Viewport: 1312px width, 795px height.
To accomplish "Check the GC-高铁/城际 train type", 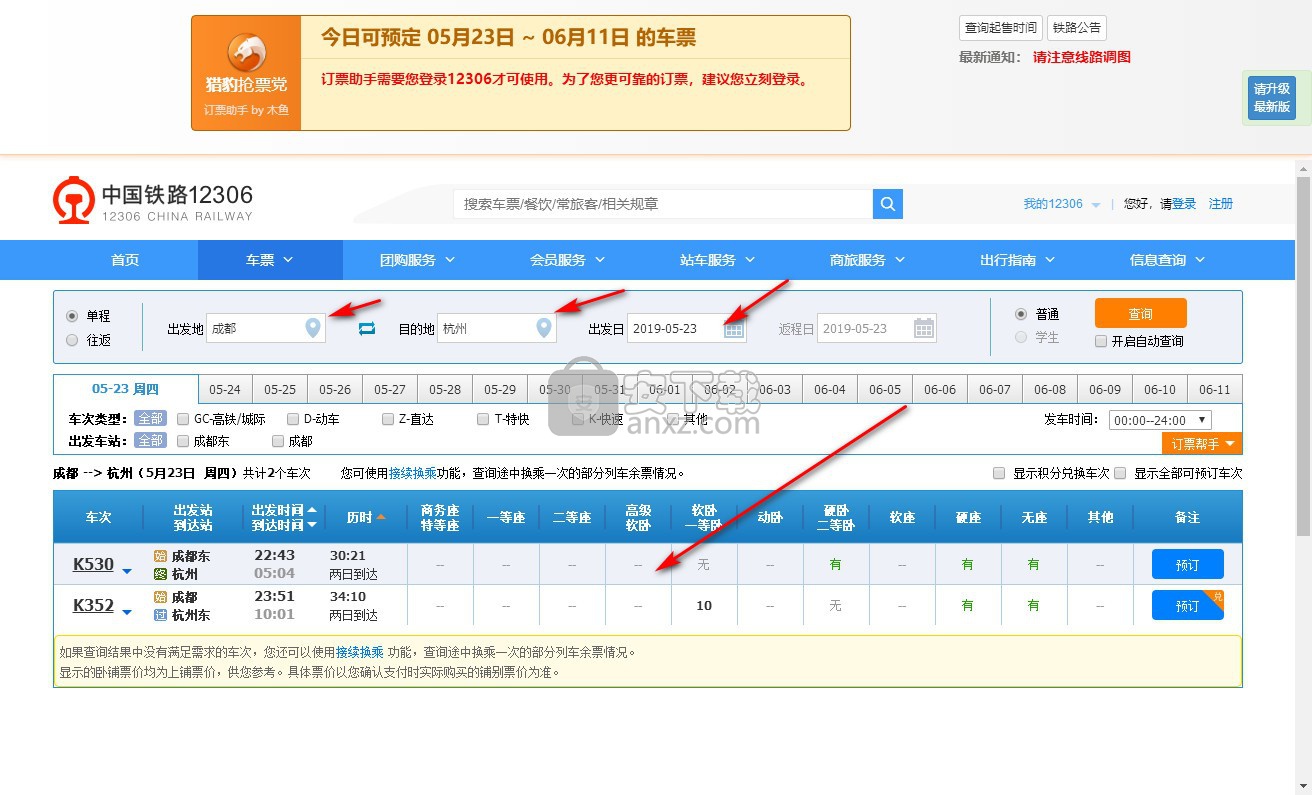I will pyautogui.click(x=183, y=419).
